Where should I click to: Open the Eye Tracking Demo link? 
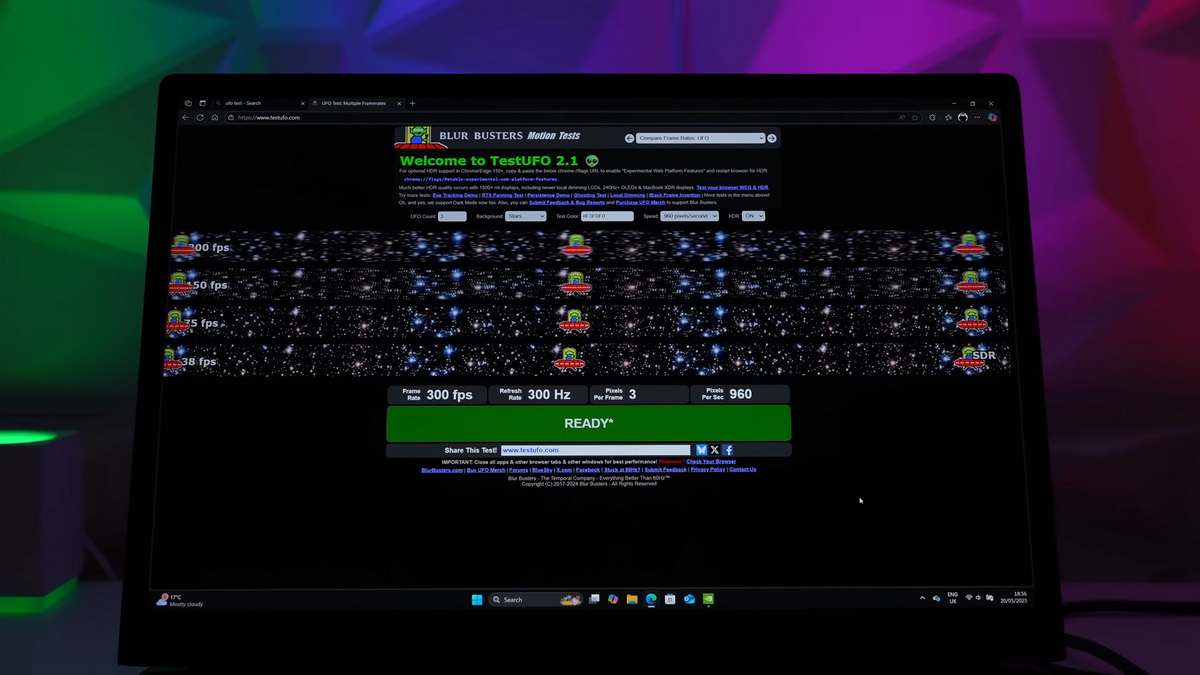point(455,195)
